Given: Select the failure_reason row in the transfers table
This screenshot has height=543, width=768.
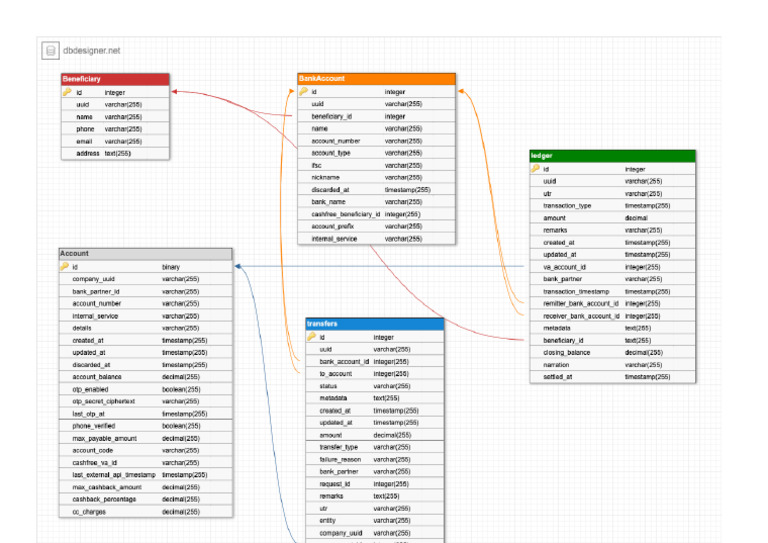Looking at the screenshot, I should point(375,459).
